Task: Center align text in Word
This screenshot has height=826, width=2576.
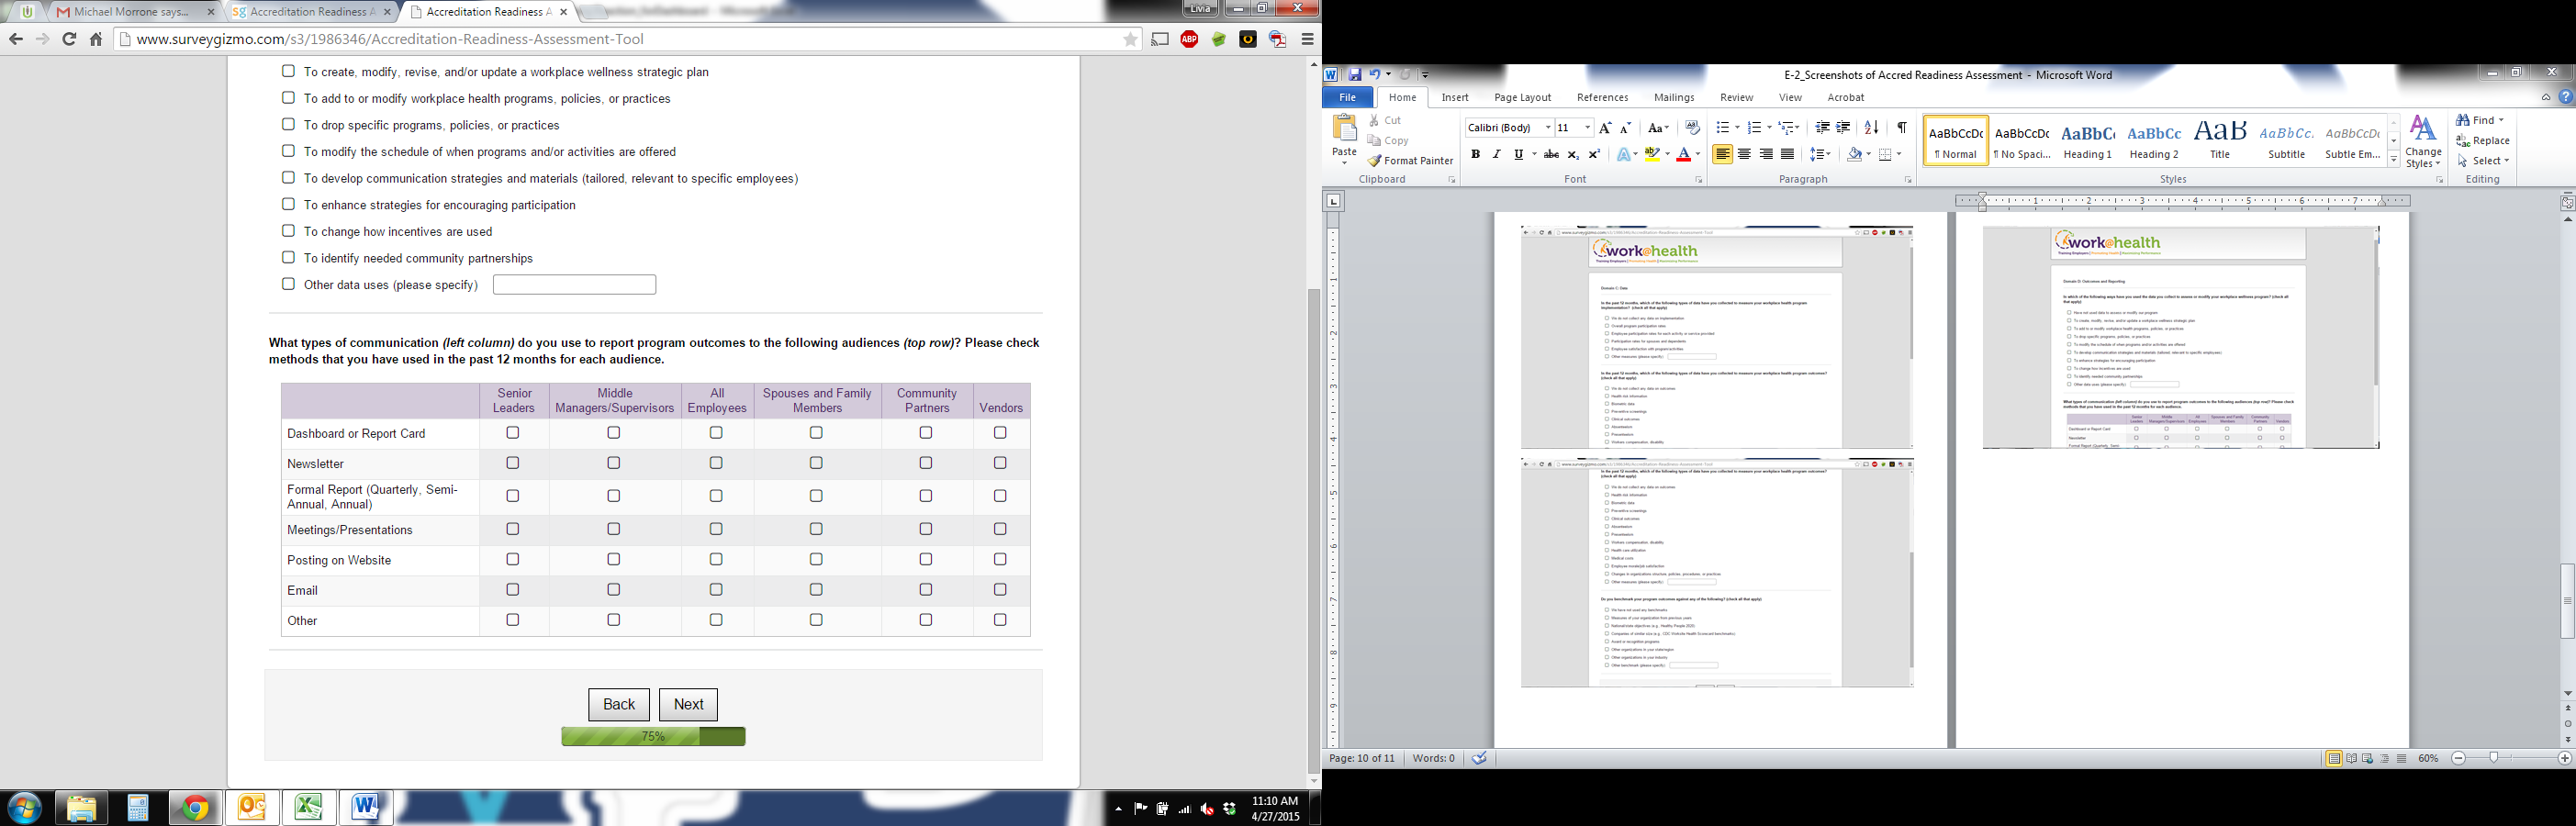Action: coord(1744,154)
